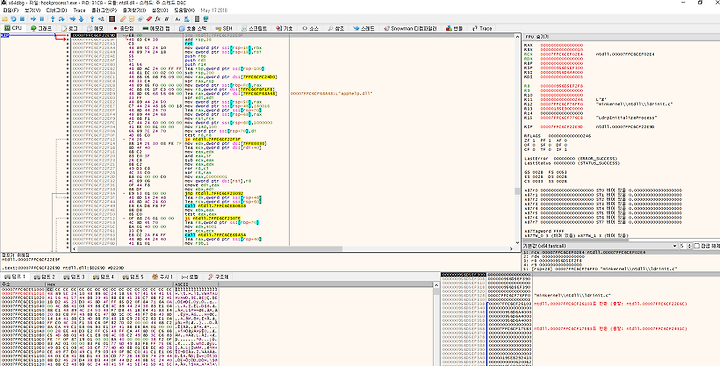The width and height of the screenshot is (720, 366).
Task: Switch to the 핸들 tab
Action: click(454, 28)
